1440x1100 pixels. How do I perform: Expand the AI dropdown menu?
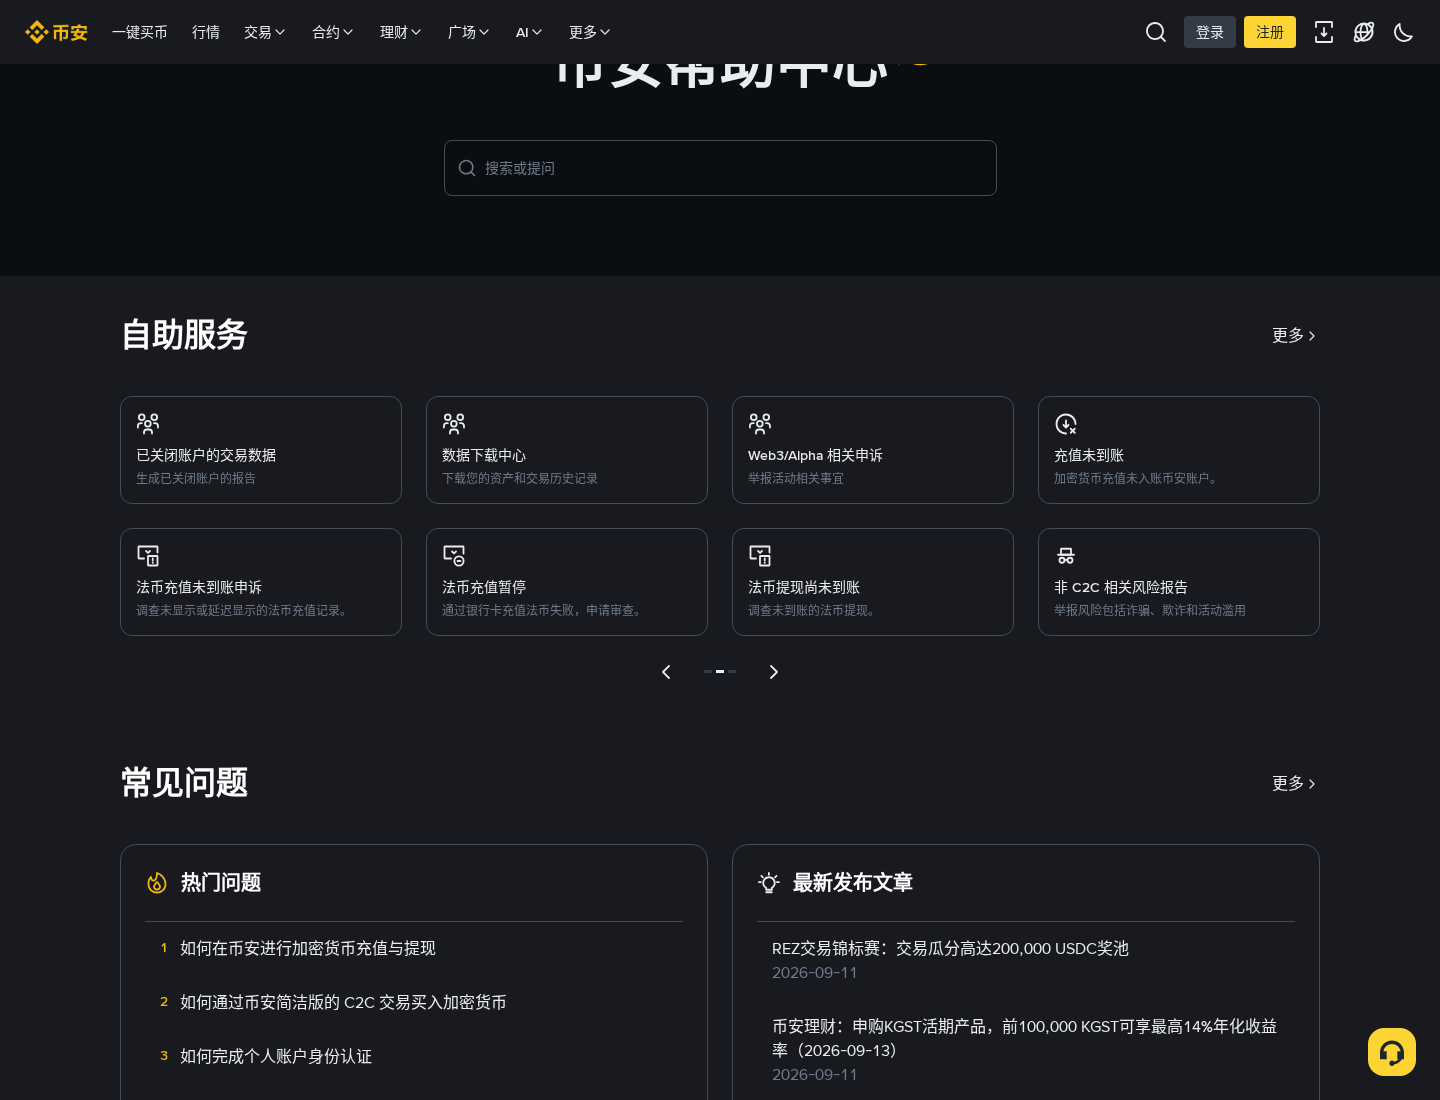529,32
